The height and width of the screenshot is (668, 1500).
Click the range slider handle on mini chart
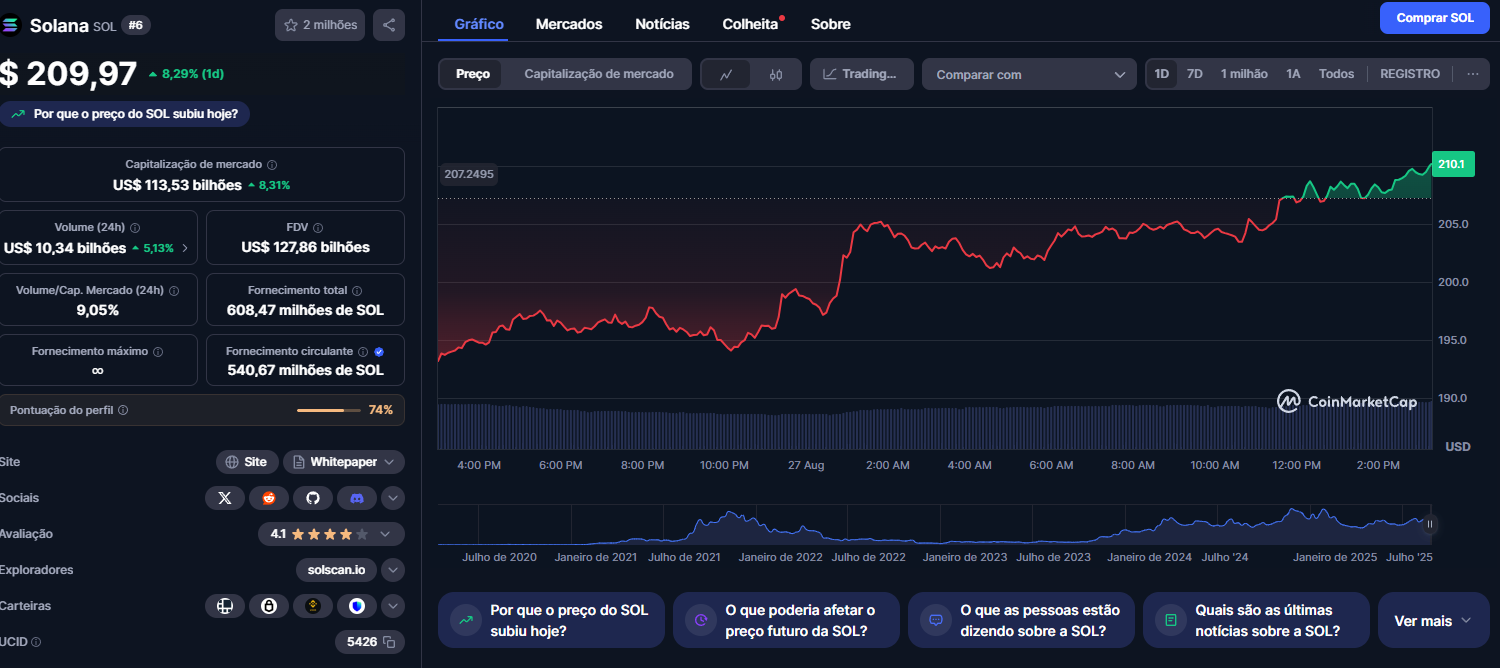[1430, 524]
